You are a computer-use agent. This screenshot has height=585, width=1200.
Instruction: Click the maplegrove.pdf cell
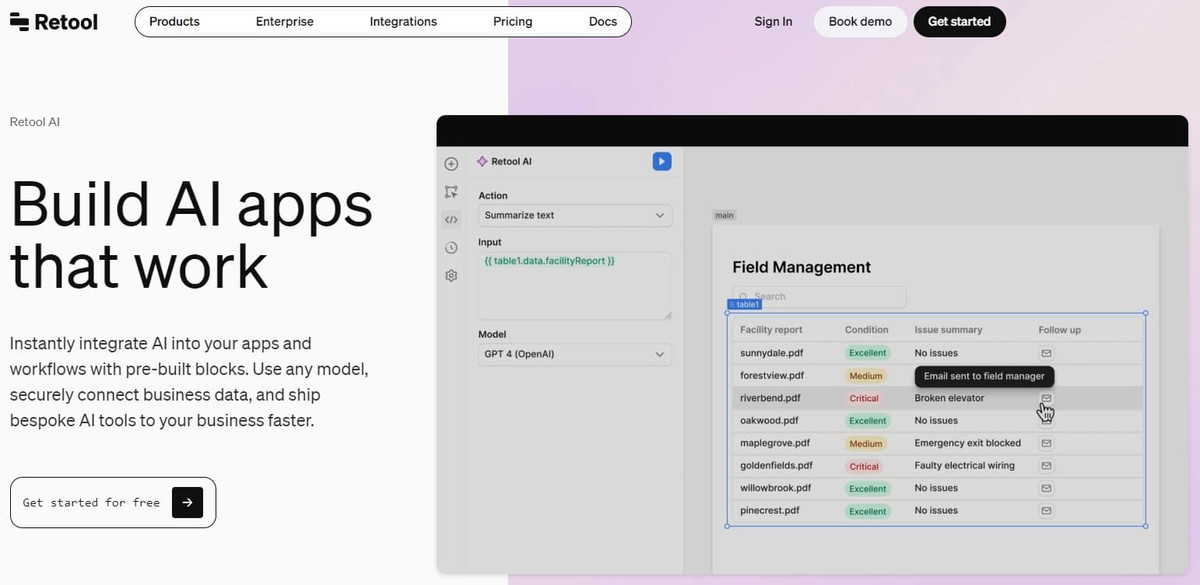click(x=775, y=443)
